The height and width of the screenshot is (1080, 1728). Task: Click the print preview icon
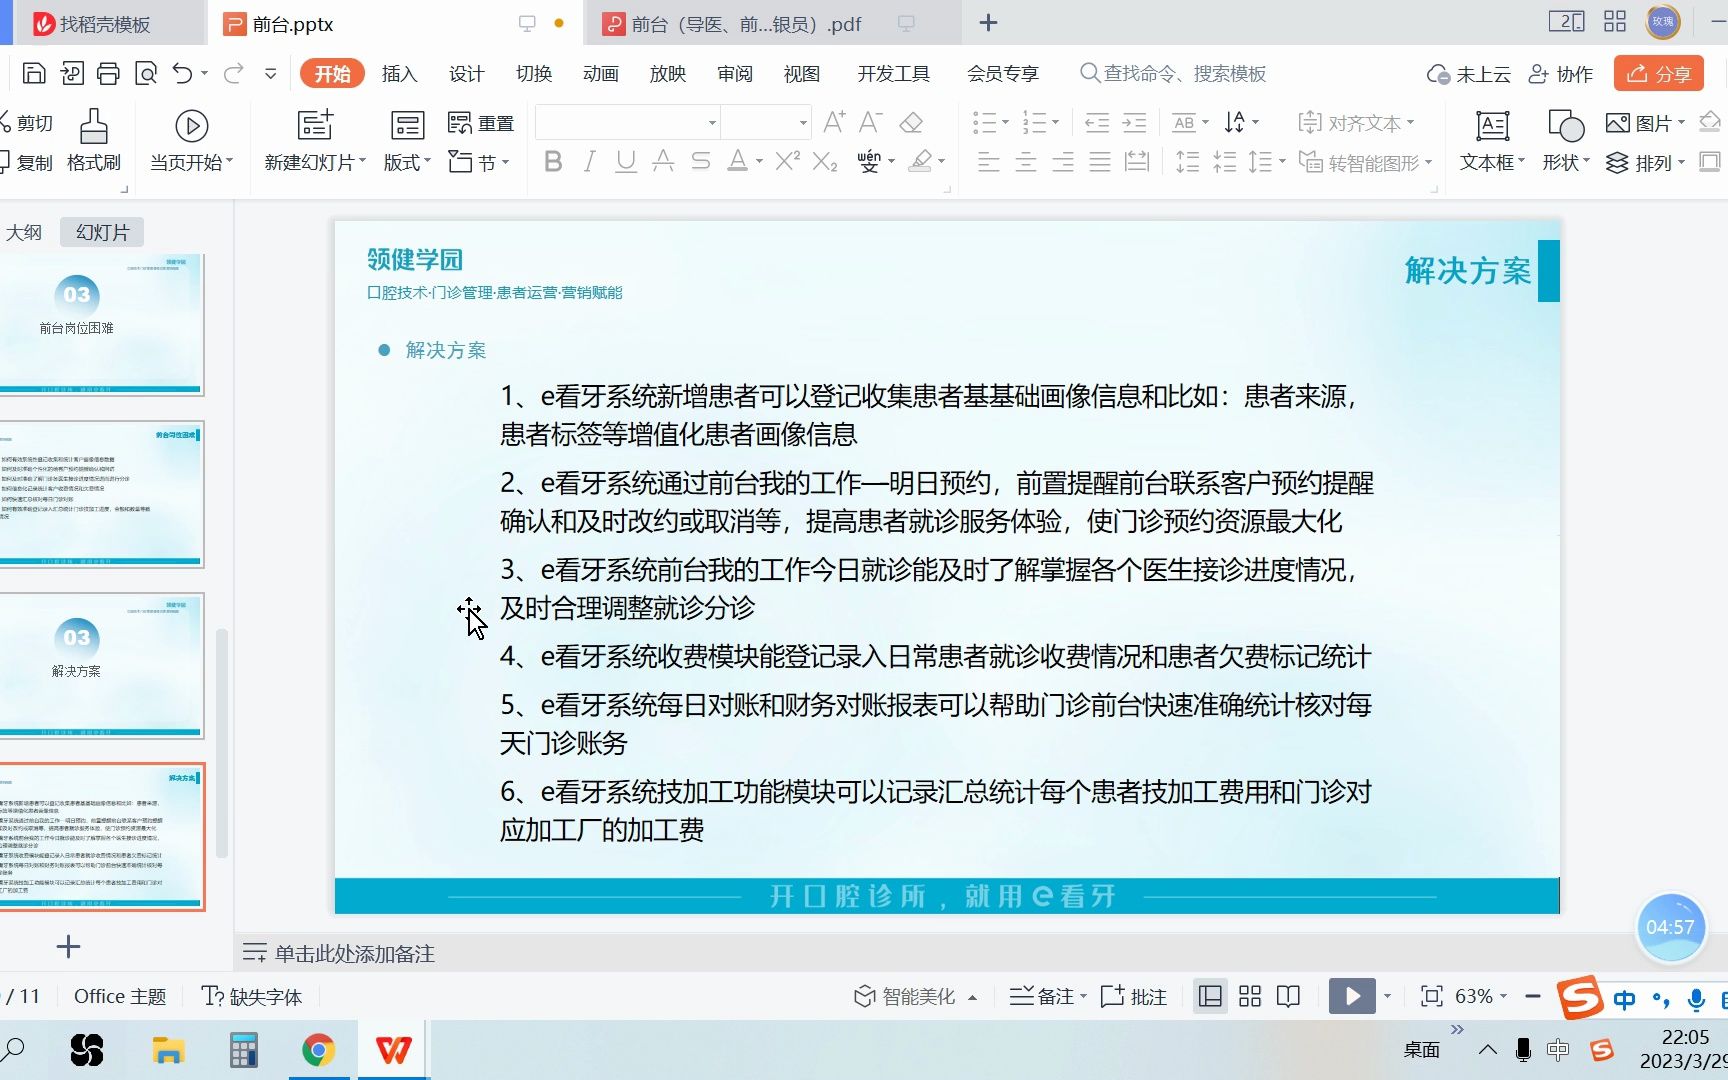click(146, 73)
